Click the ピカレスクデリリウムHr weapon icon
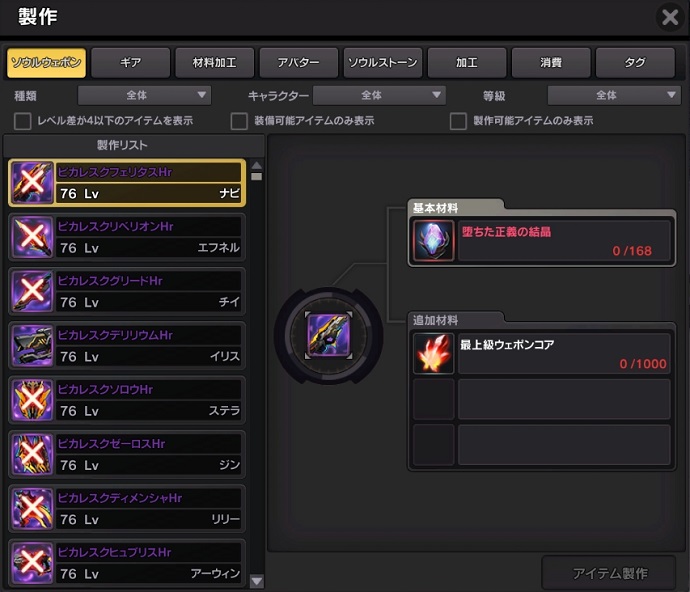The height and width of the screenshot is (592, 690). 32,346
